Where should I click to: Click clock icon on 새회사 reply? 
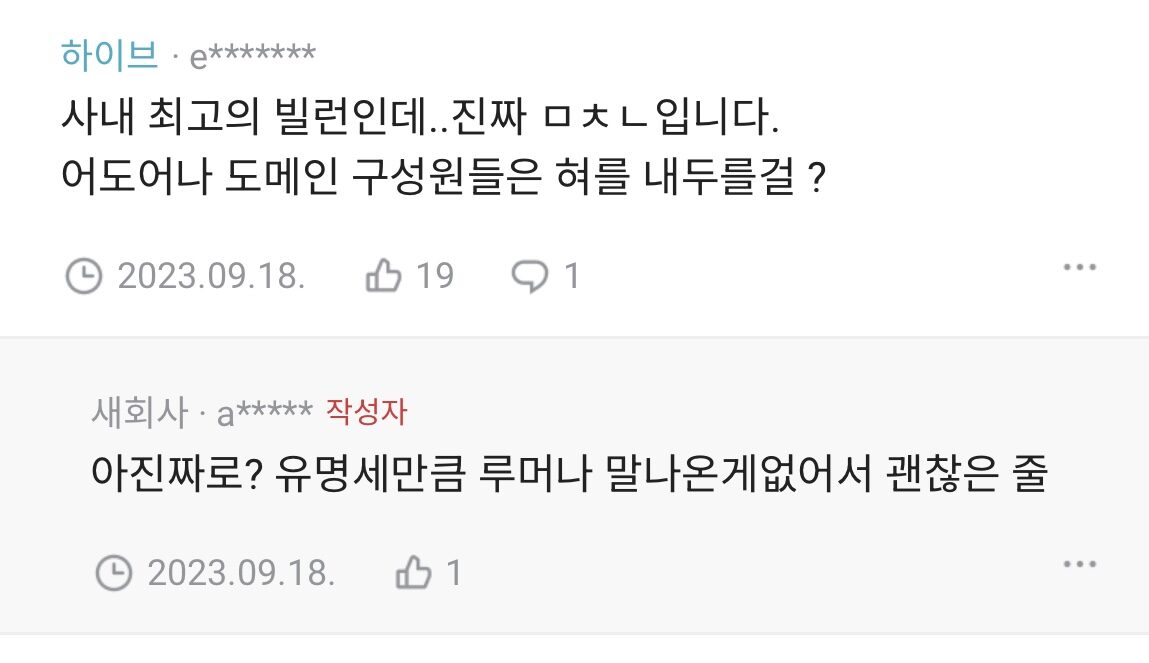[x=114, y=573]
